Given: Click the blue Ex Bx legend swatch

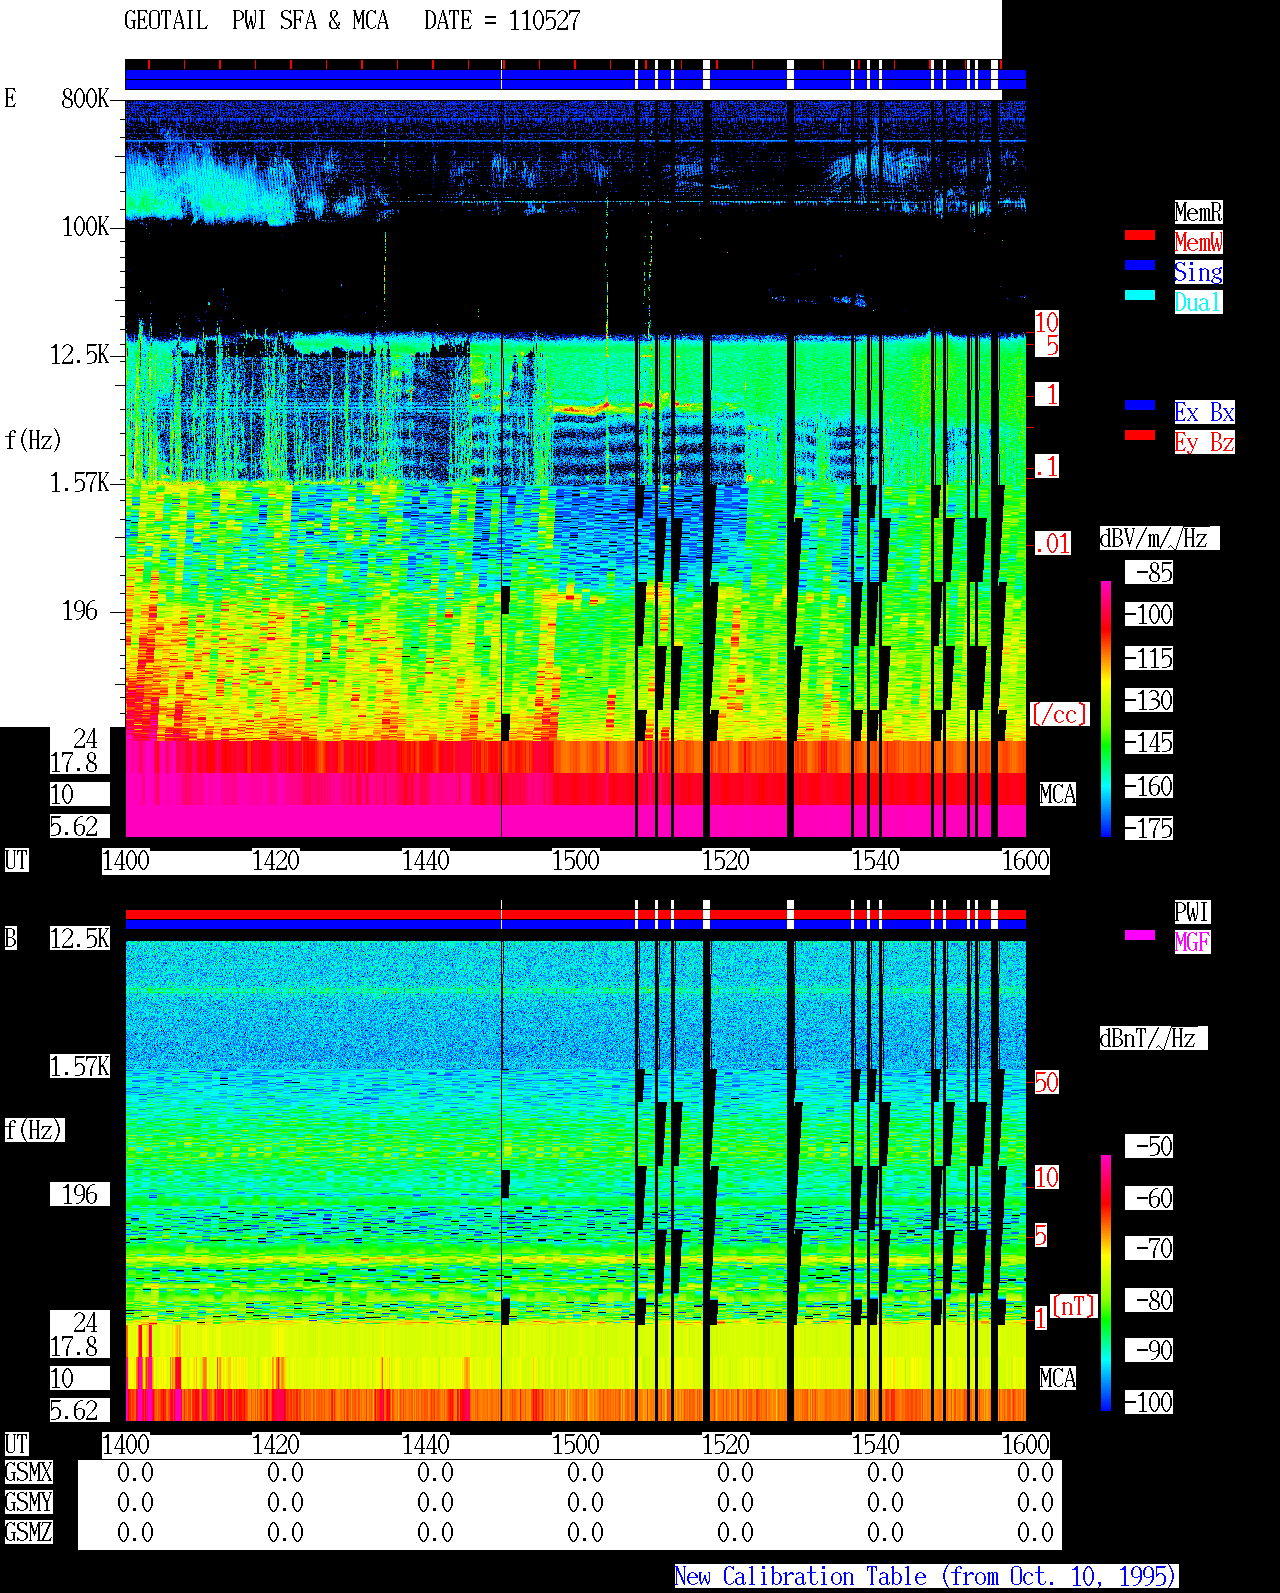Looking at the screenshot, I should click(x=1140, y=405).
